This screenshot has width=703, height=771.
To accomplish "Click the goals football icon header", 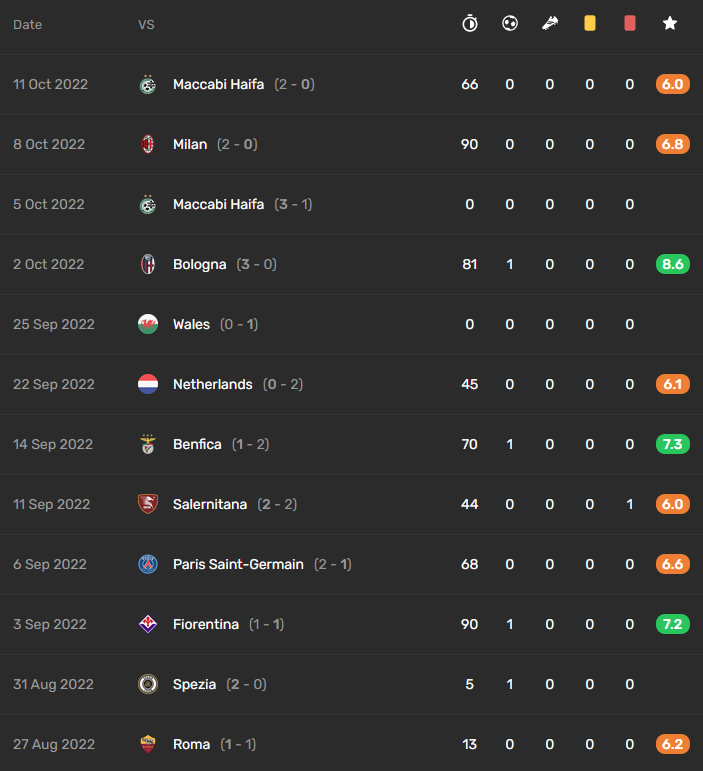I will click(x=510, y=23).
